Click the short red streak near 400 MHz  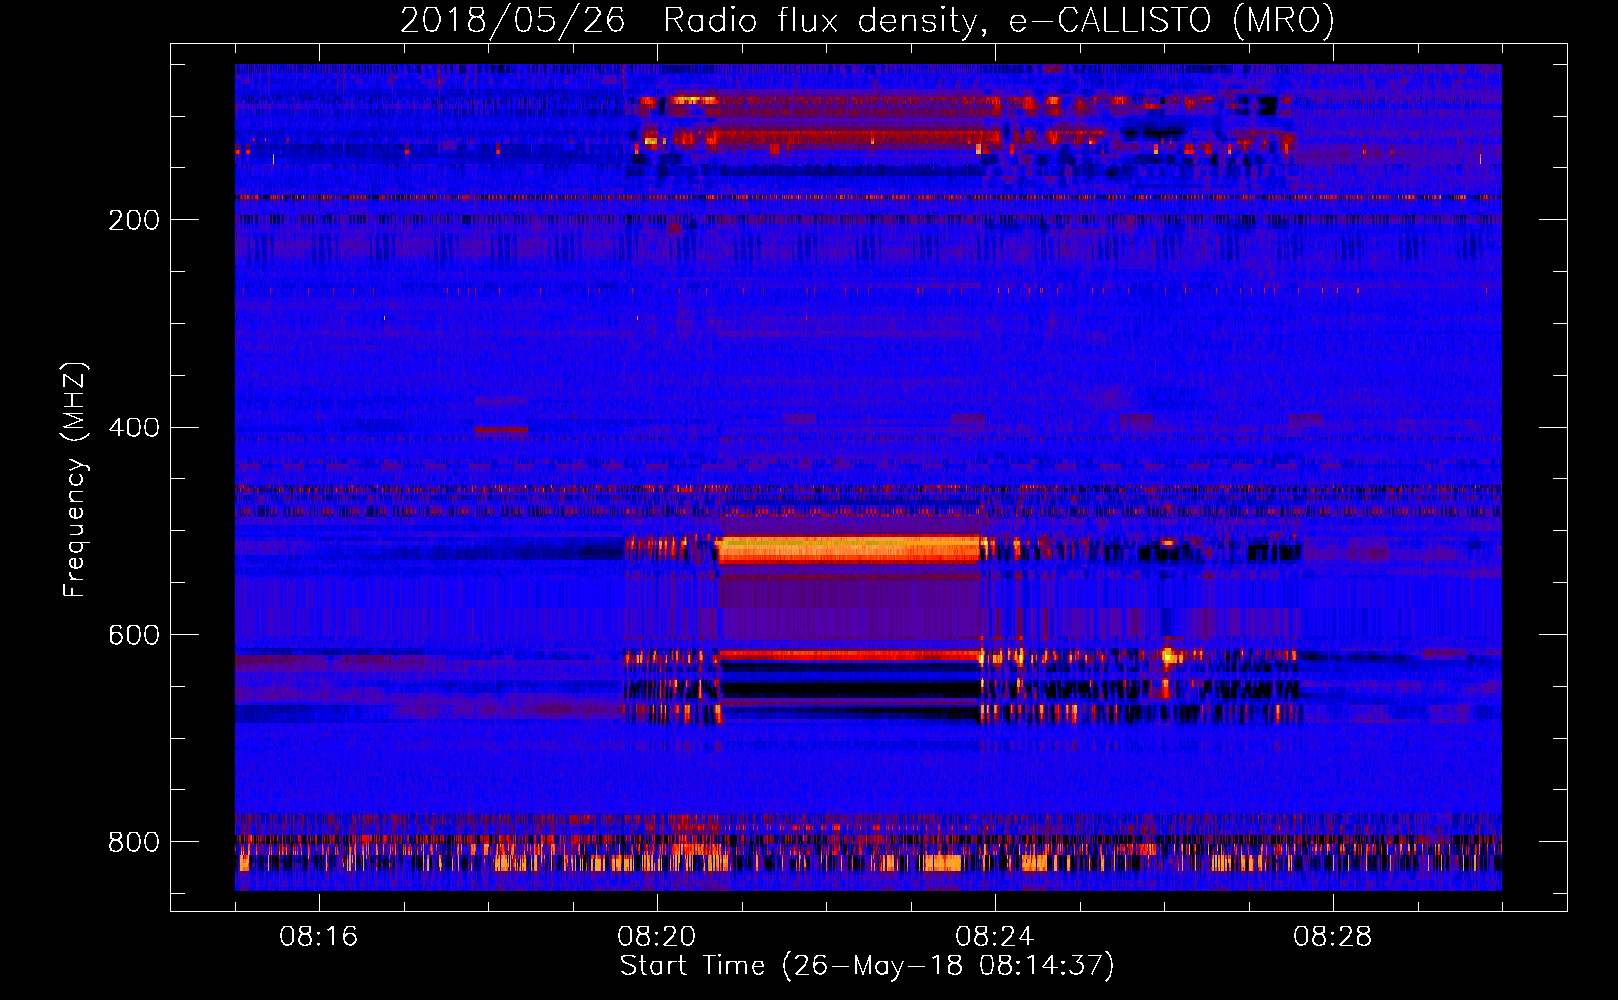[500, 430]
